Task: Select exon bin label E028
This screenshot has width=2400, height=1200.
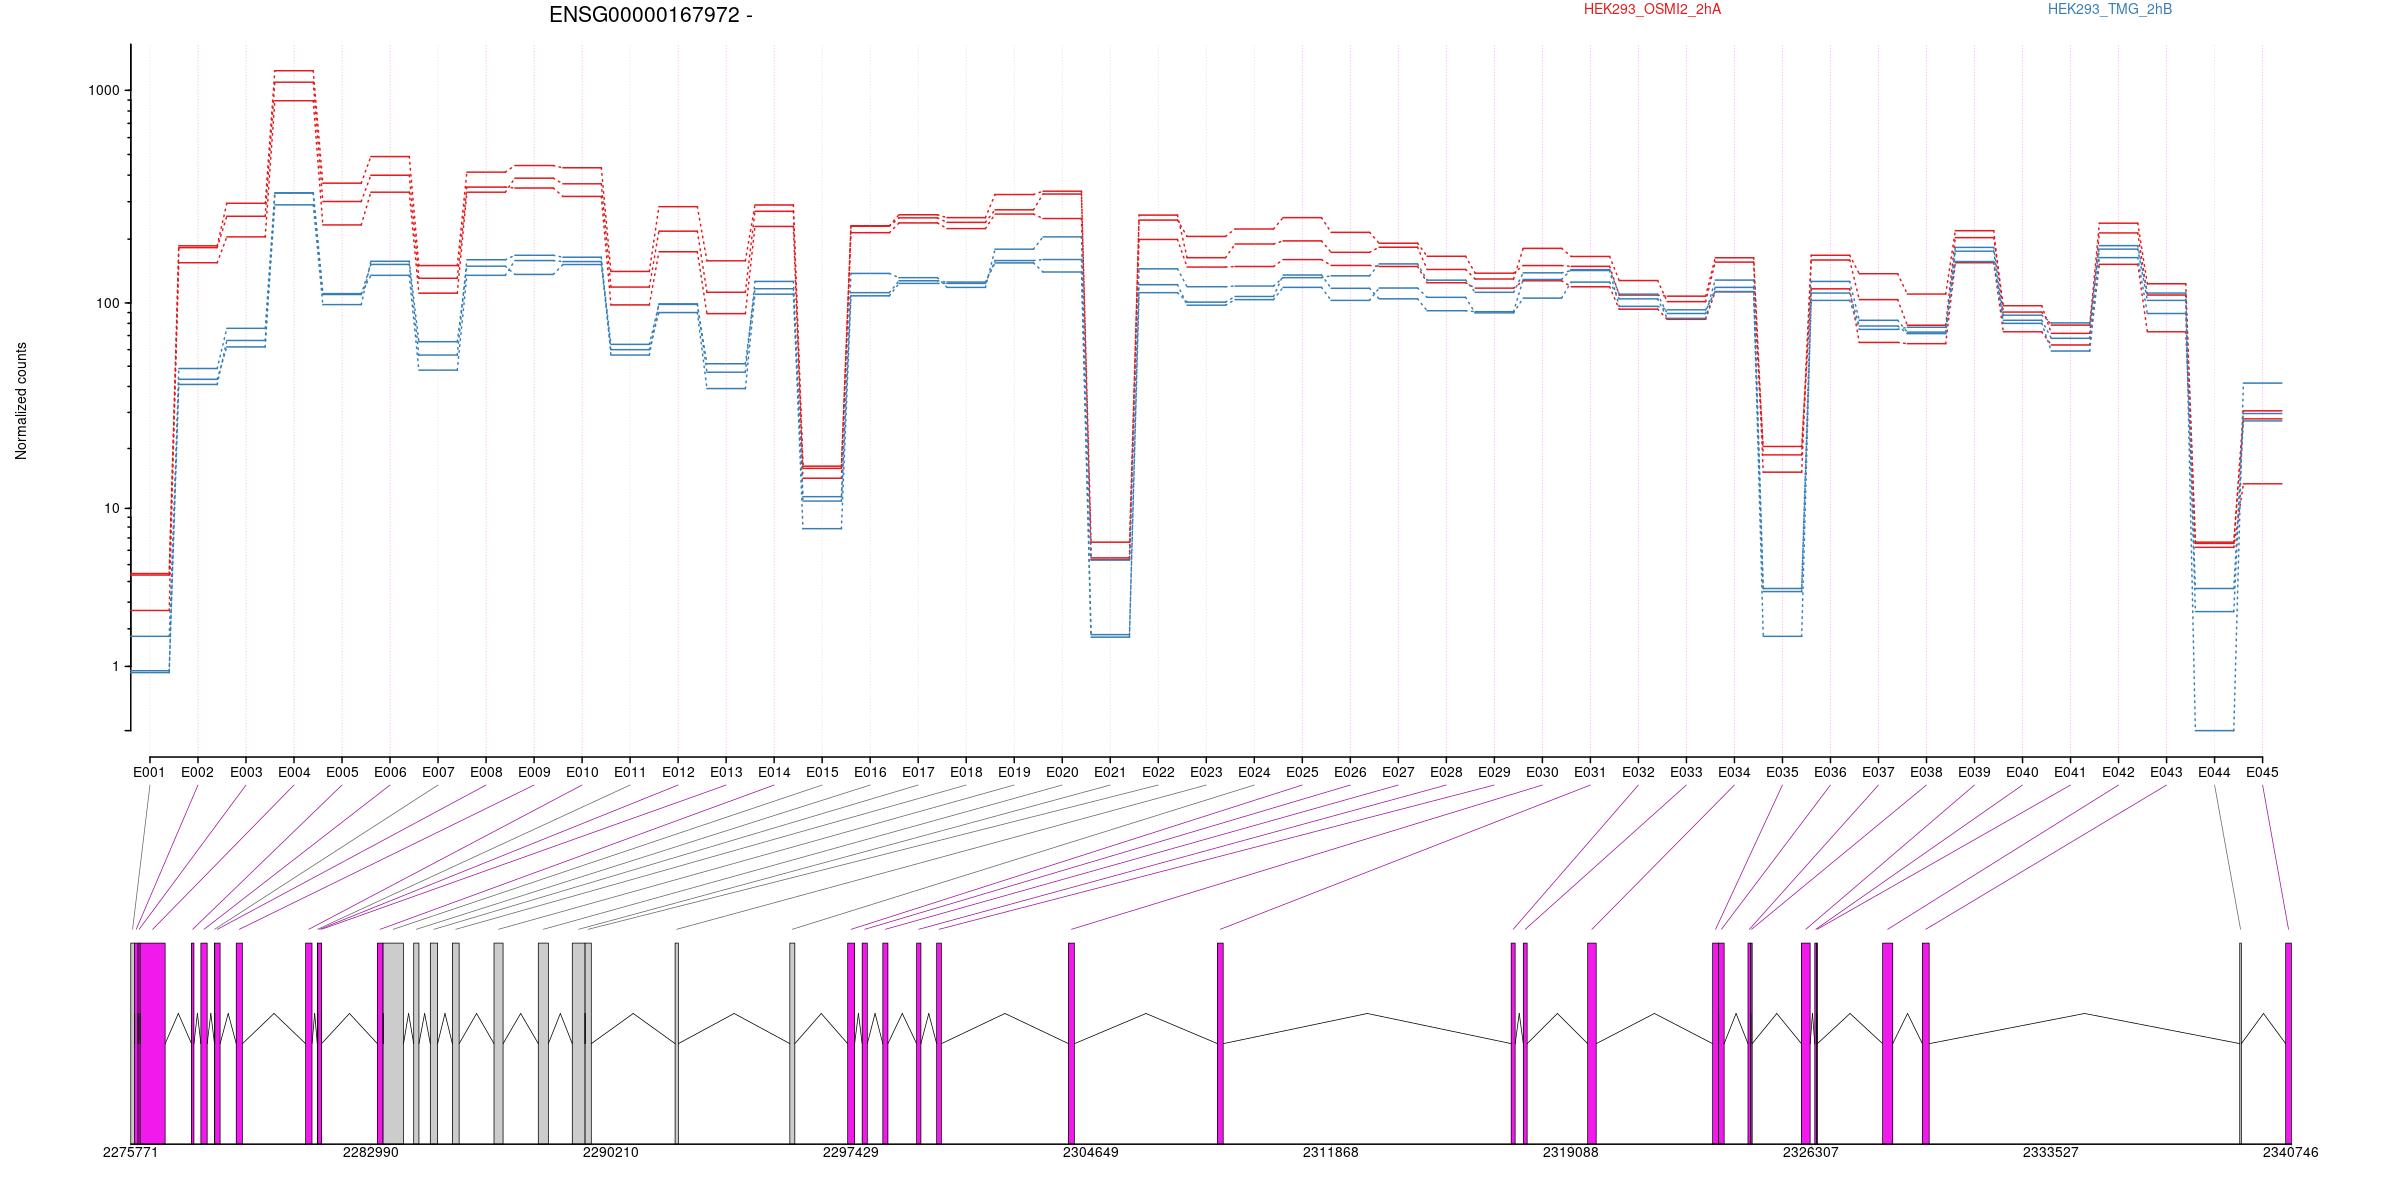Action: (1445, 772)
